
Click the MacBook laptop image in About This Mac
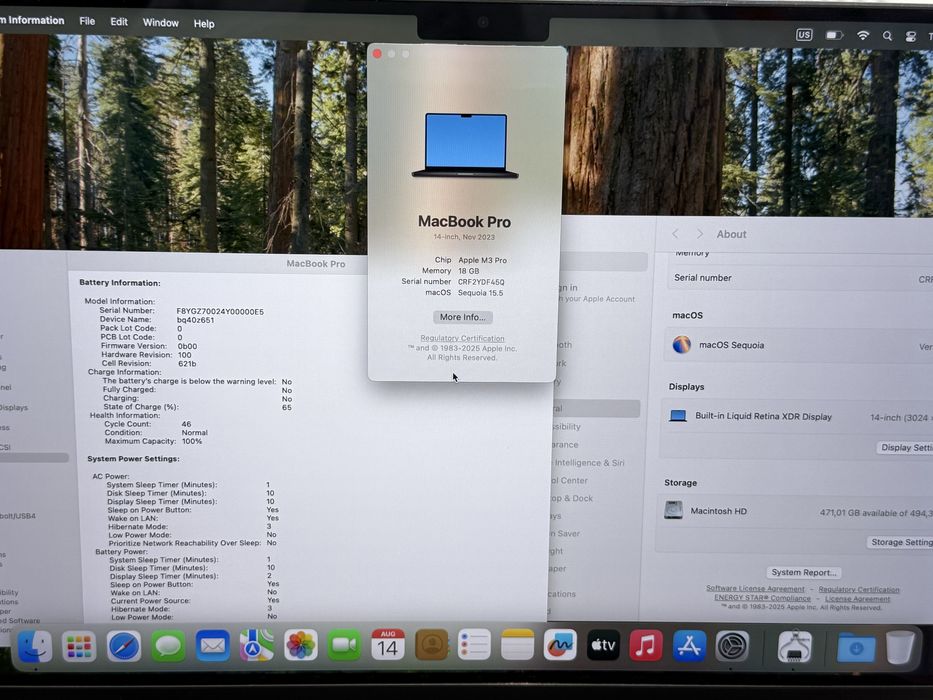pyautogui.click(x=465, y=146)
